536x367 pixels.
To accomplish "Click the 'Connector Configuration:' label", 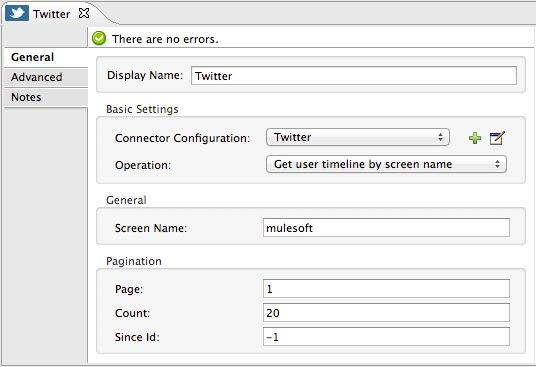I will pos(183,138).
